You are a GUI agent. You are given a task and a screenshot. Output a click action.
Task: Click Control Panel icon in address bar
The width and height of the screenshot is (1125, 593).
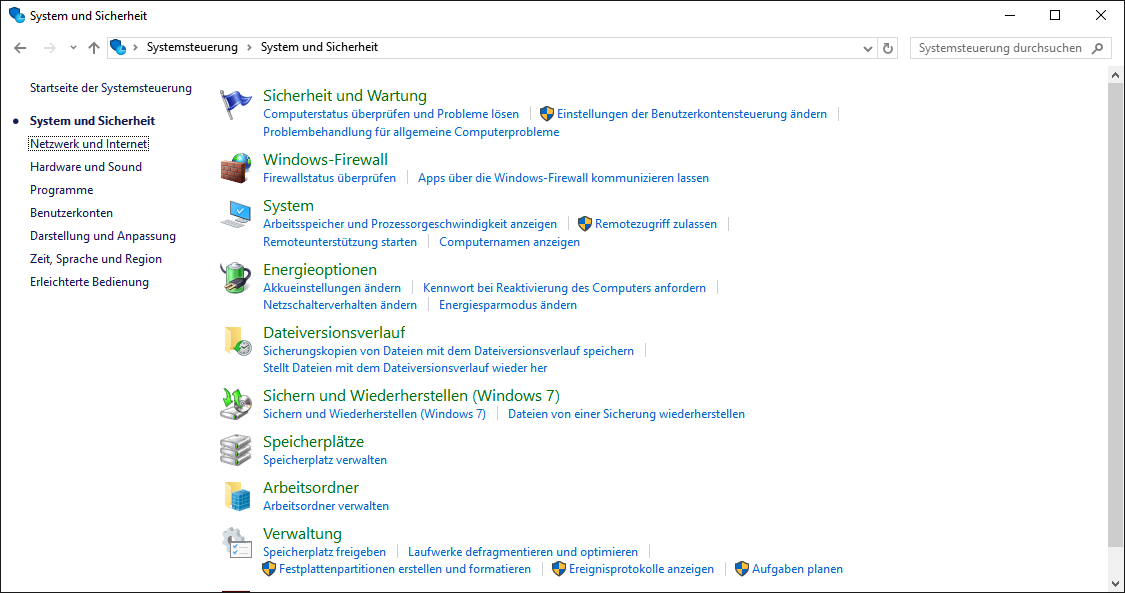tap(118, 47)
